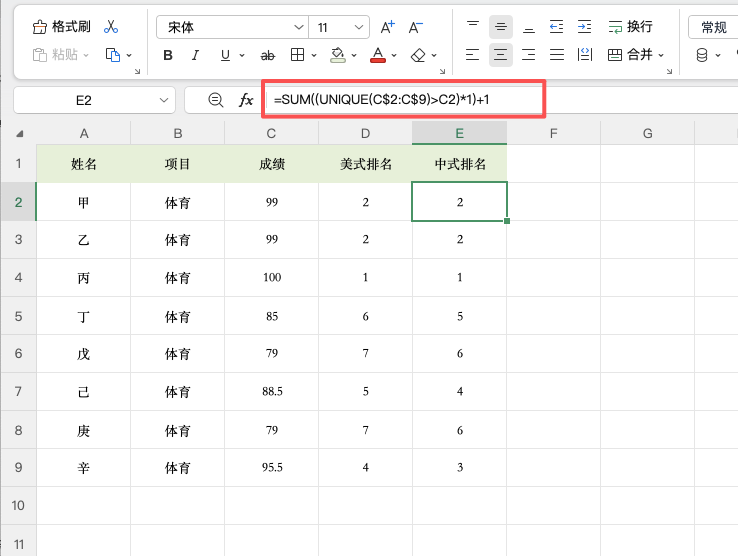Click the currency coins icon
Screen dimensions: 738x556
[702, 55]
